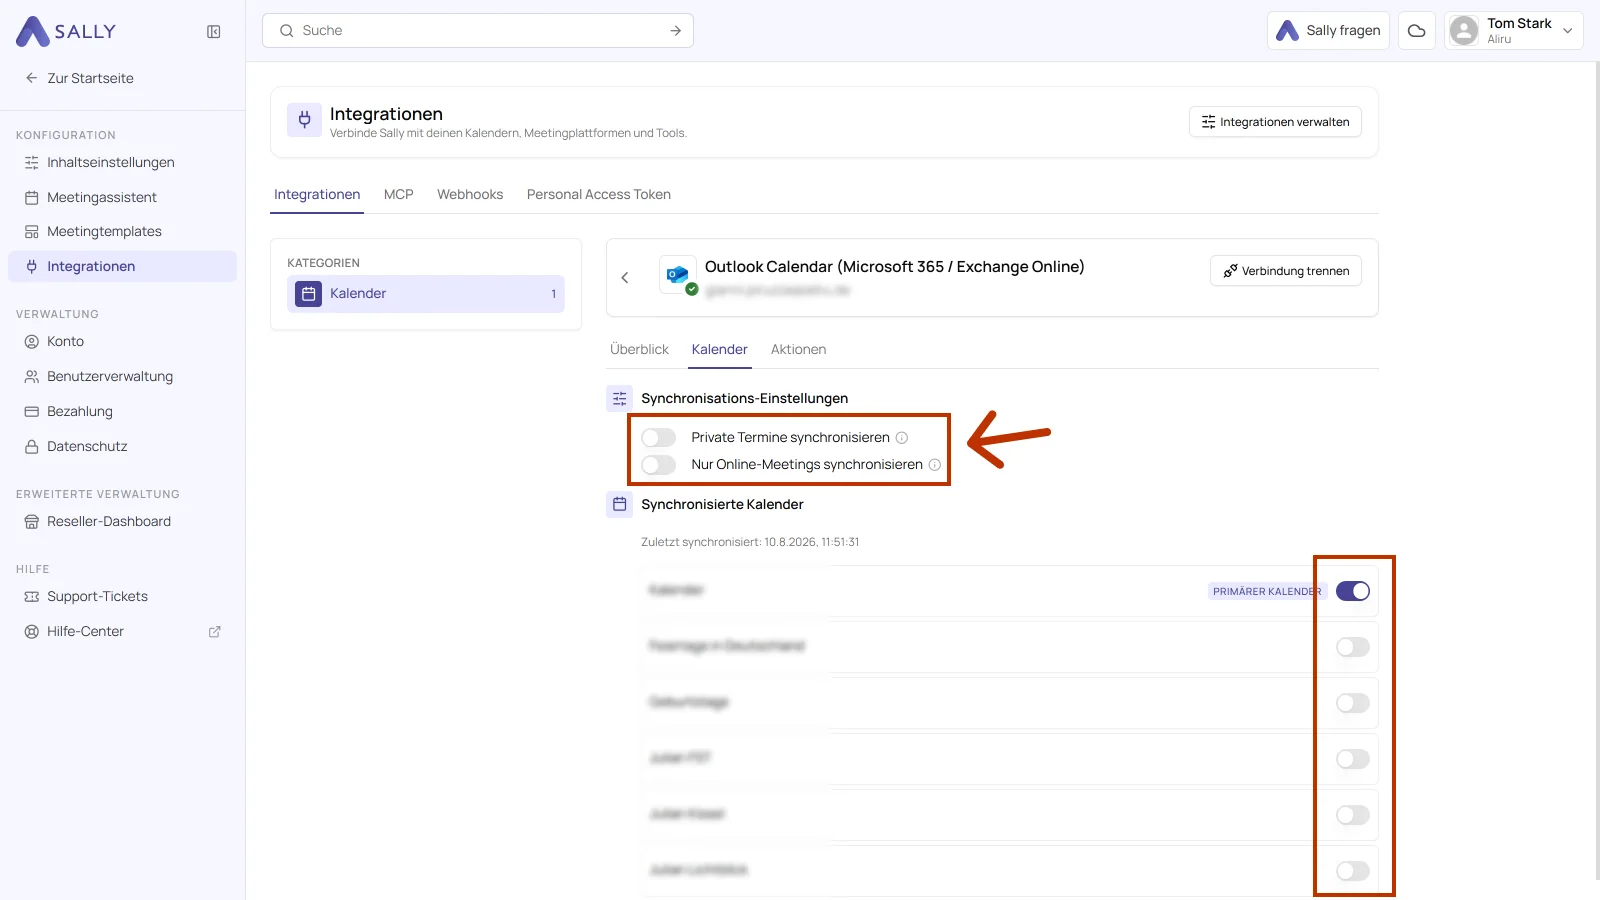The height and width of the screenshot is (900, 1600).
Task: Switch to the Webhooks tab
Action: (x=470, y=195)
